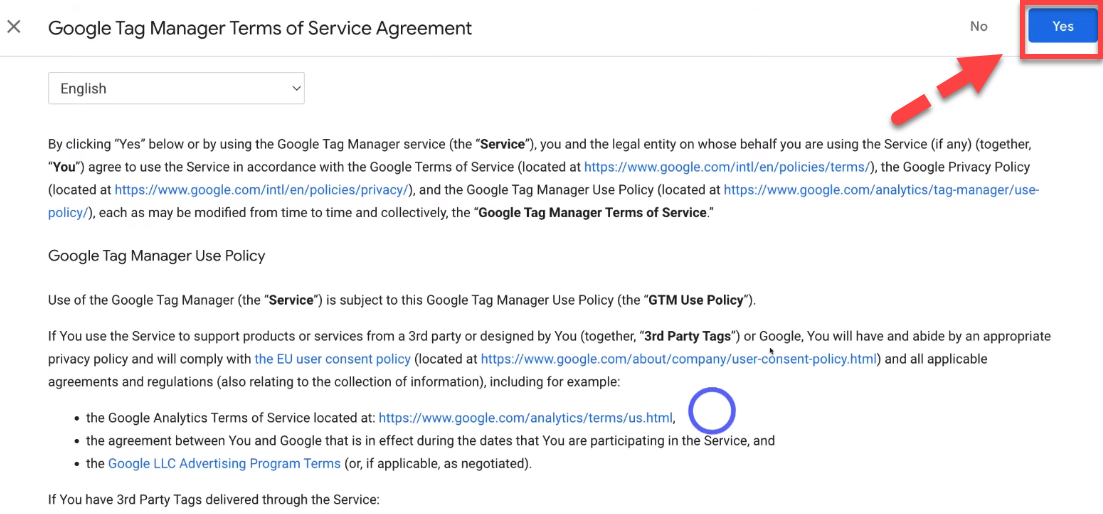The image size is (1103, 514).
Task: Click 'If You have 3rd Party Tags delivered' line
Action: (x=214, y=501)
